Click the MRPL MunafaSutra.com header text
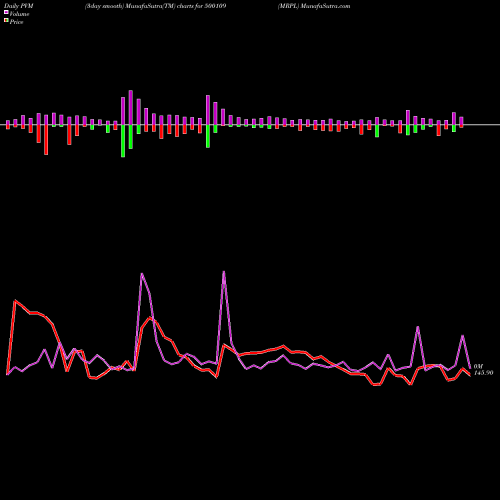500x500 pixels. tap(314, 6)
